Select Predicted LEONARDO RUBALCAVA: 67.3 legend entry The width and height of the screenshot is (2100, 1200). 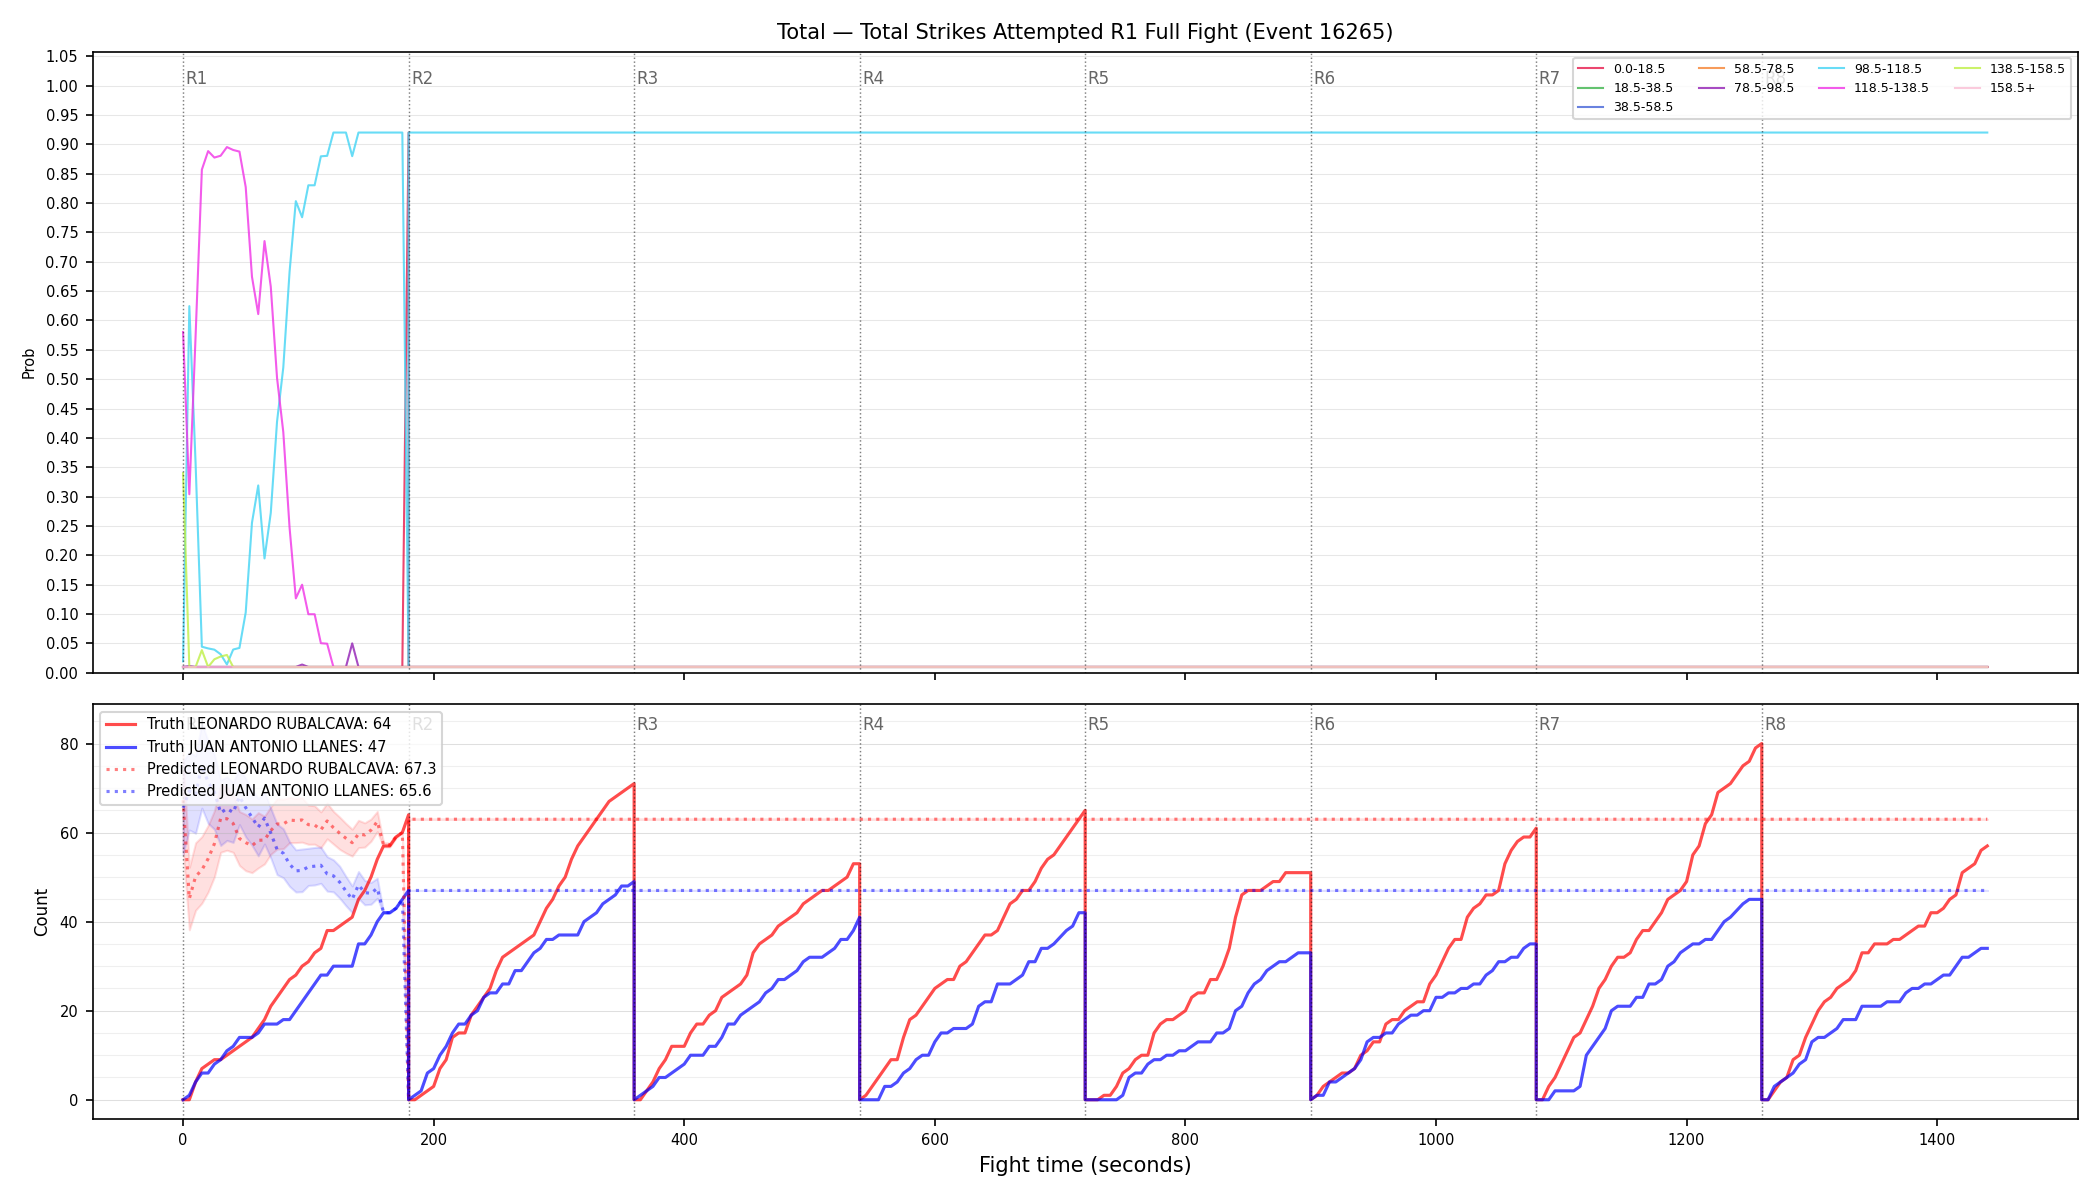(x=270, y=769)
